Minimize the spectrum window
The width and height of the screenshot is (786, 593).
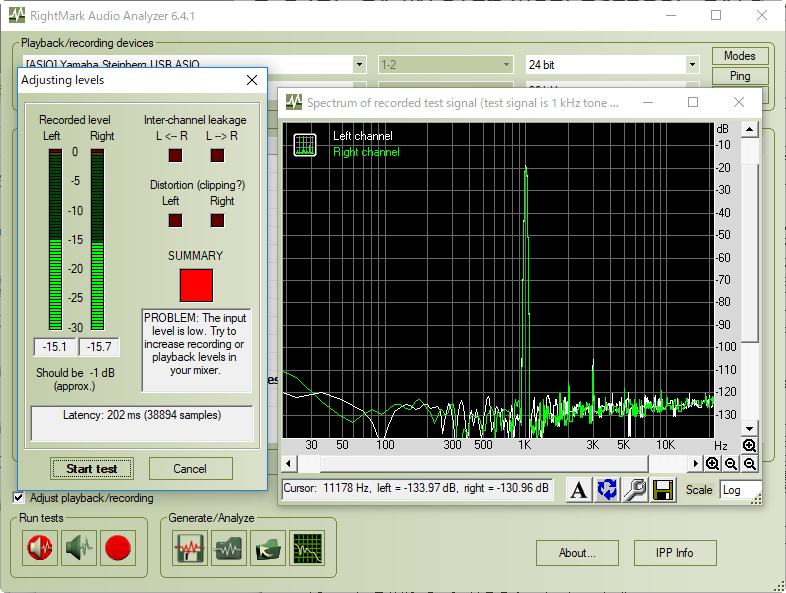(648, 102)
